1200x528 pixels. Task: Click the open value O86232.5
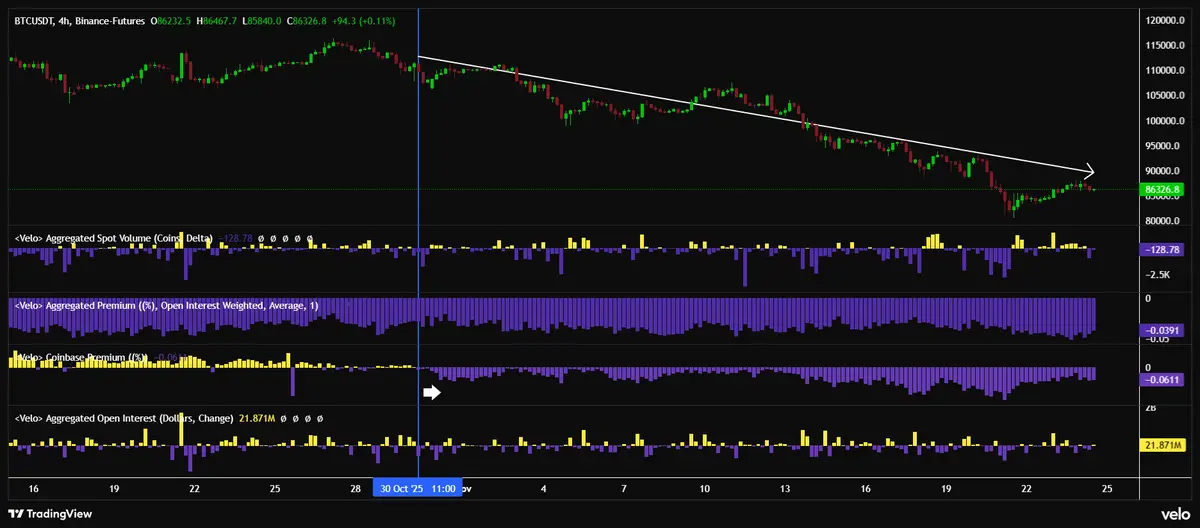tap(172, 19)
